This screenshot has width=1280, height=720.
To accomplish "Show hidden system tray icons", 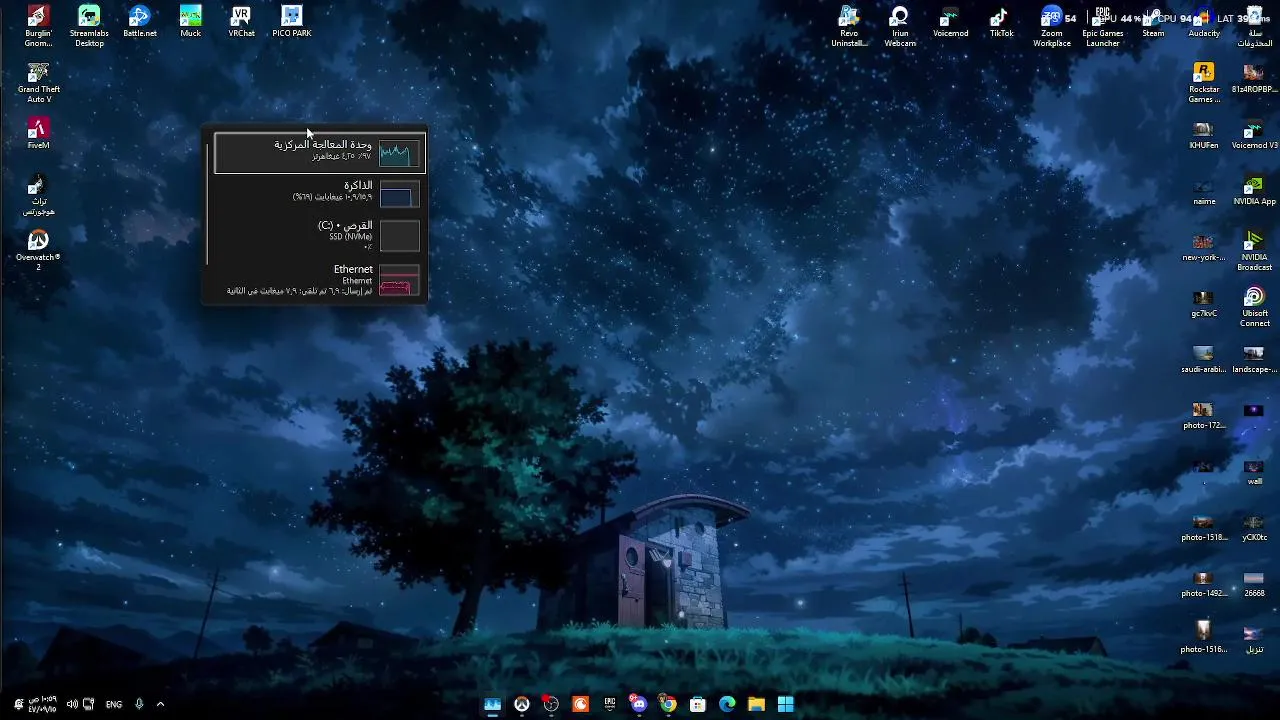I will [x=160, y=704].
